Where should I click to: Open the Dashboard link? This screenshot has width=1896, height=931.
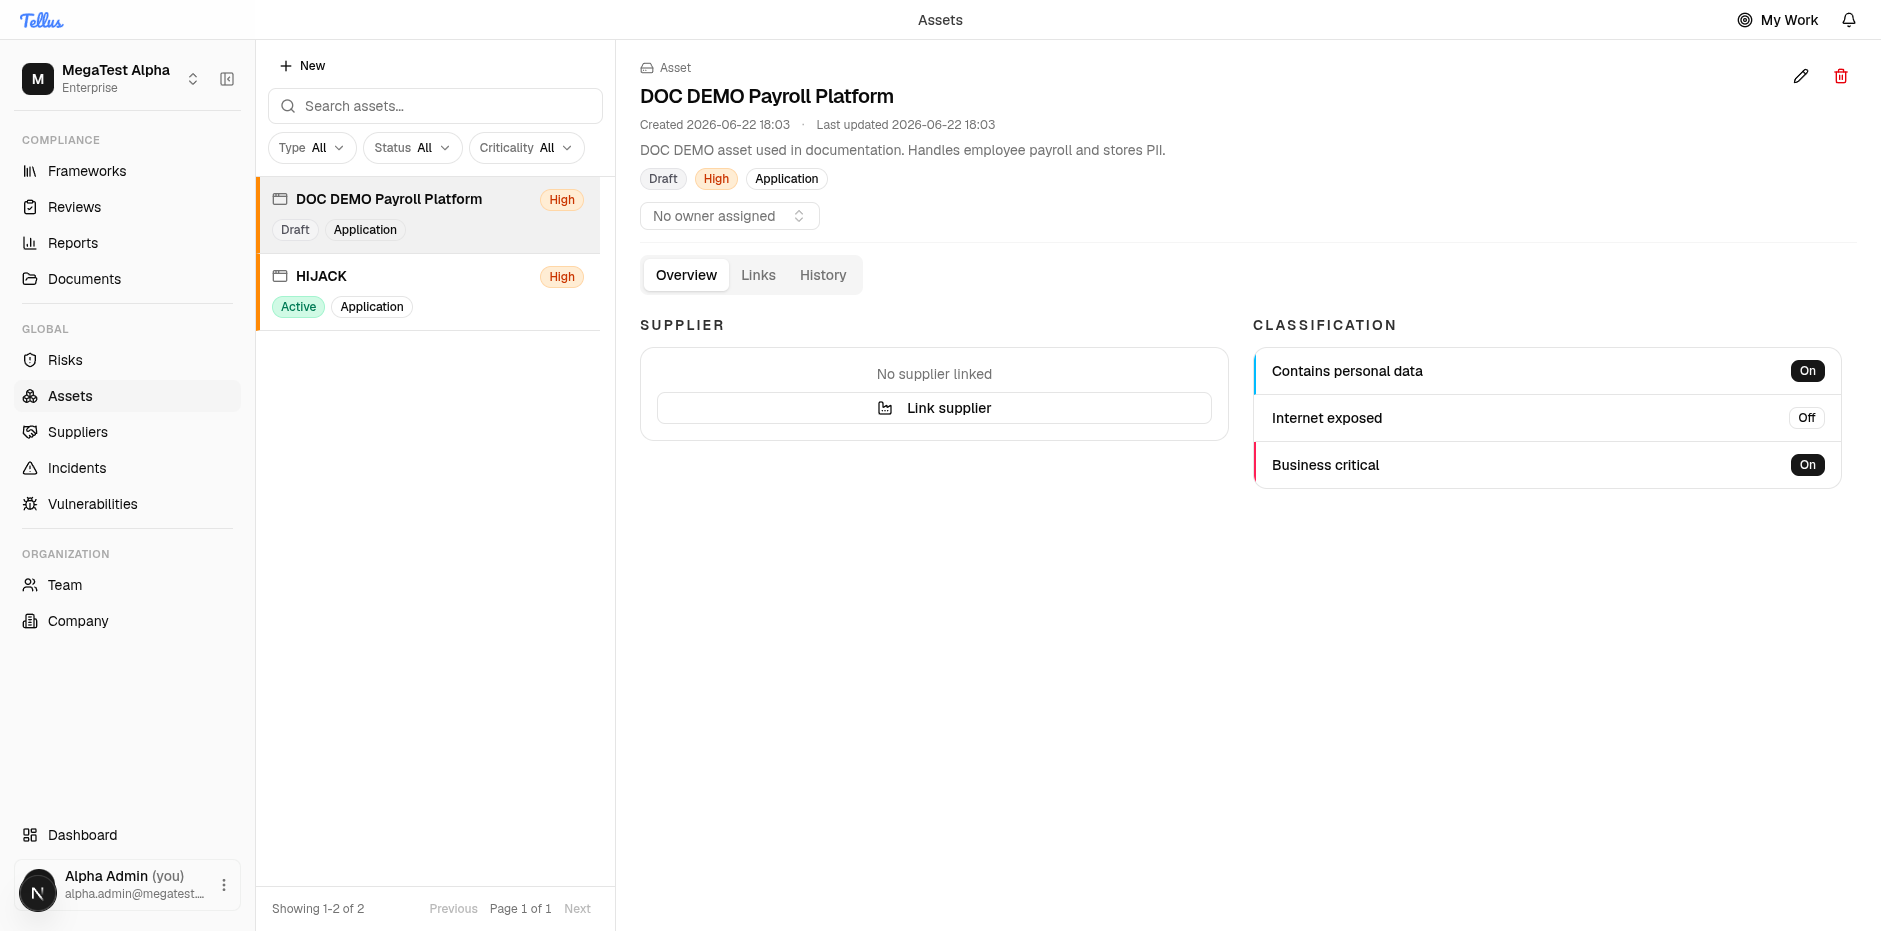128,835
